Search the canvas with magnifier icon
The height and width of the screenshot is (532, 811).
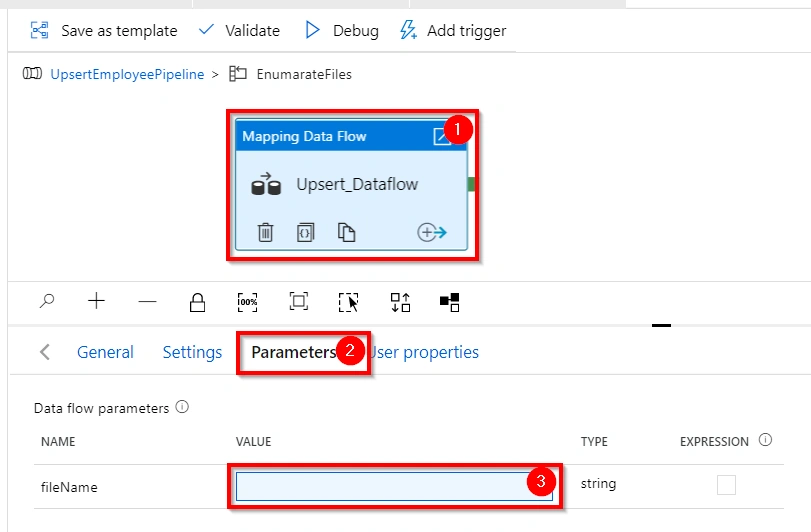[47, 301]
